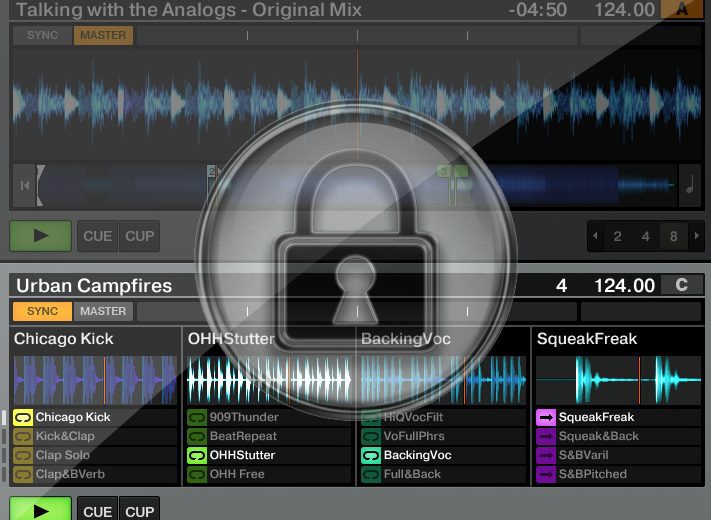
Task: Trigger the VoFullPhrs sample cell
Action: (443, 436)
